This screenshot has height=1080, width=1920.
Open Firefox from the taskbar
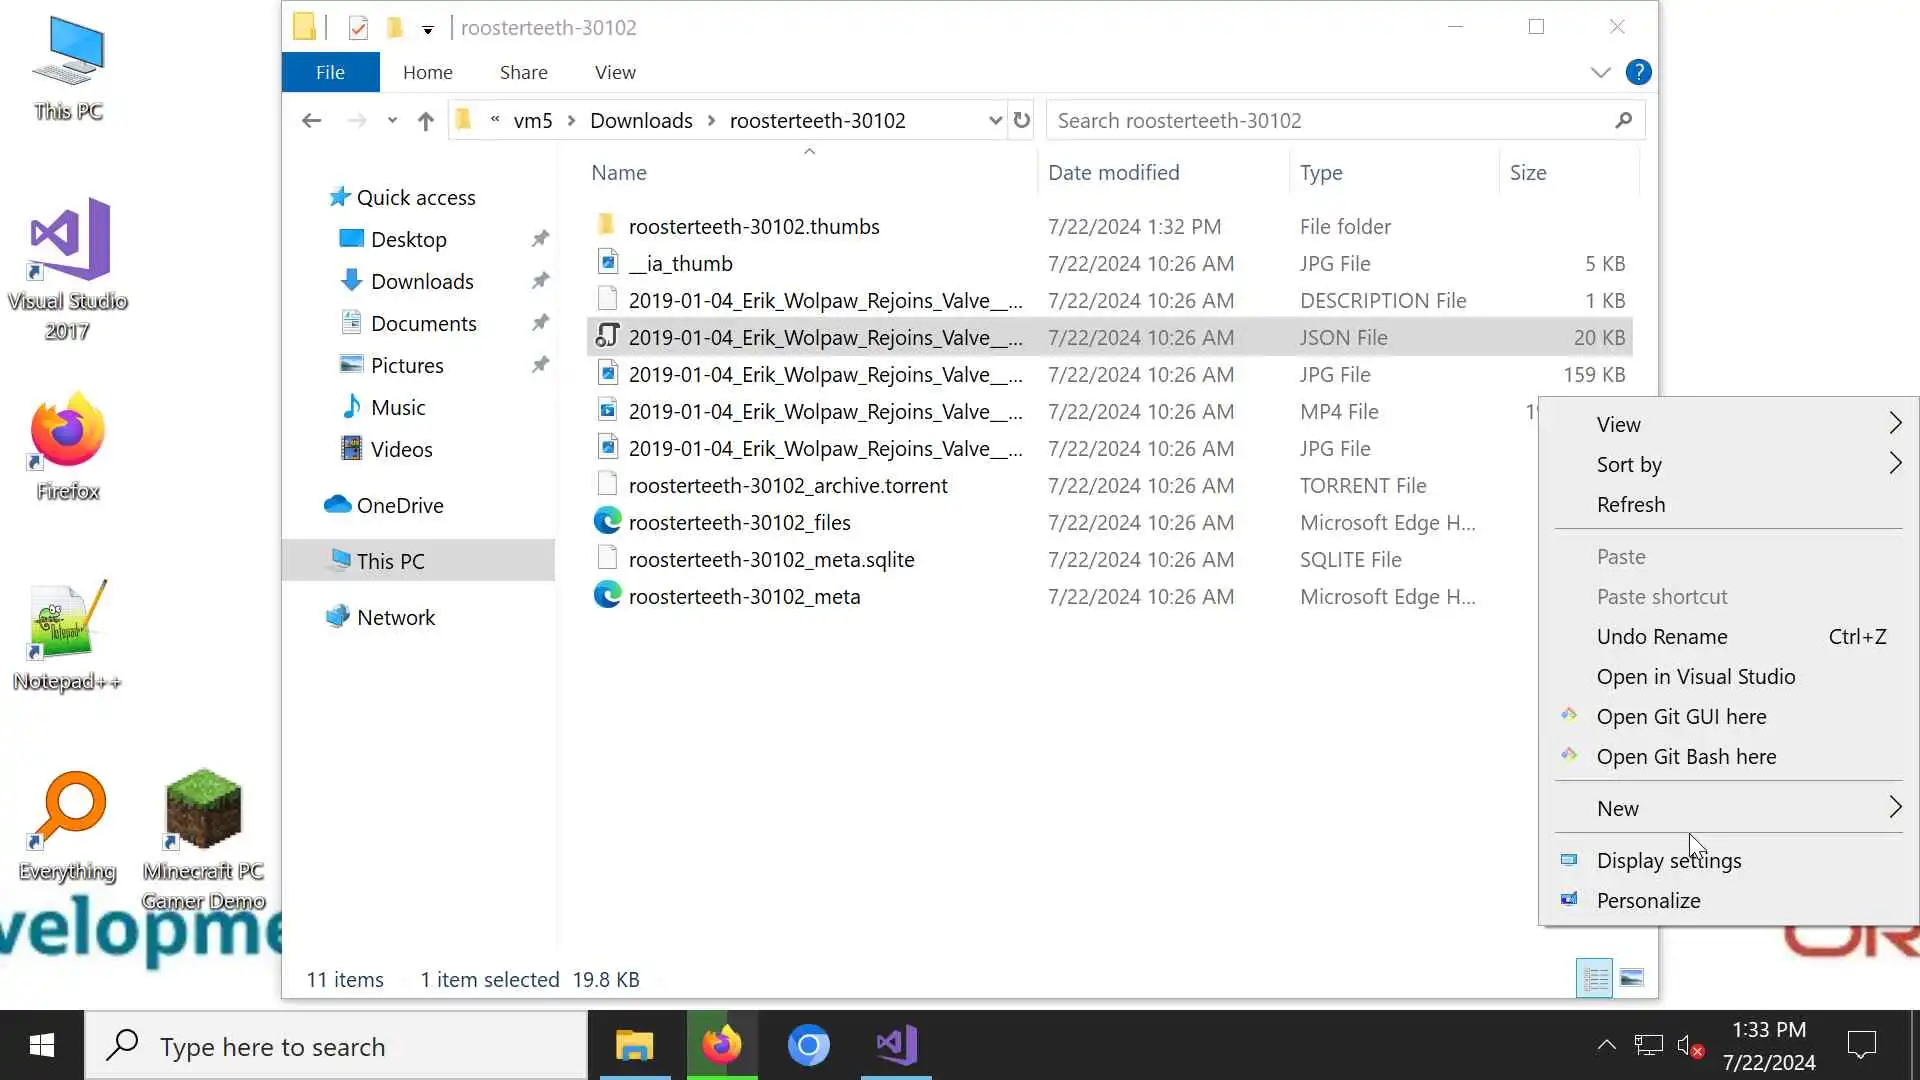tap(722, 1045)
